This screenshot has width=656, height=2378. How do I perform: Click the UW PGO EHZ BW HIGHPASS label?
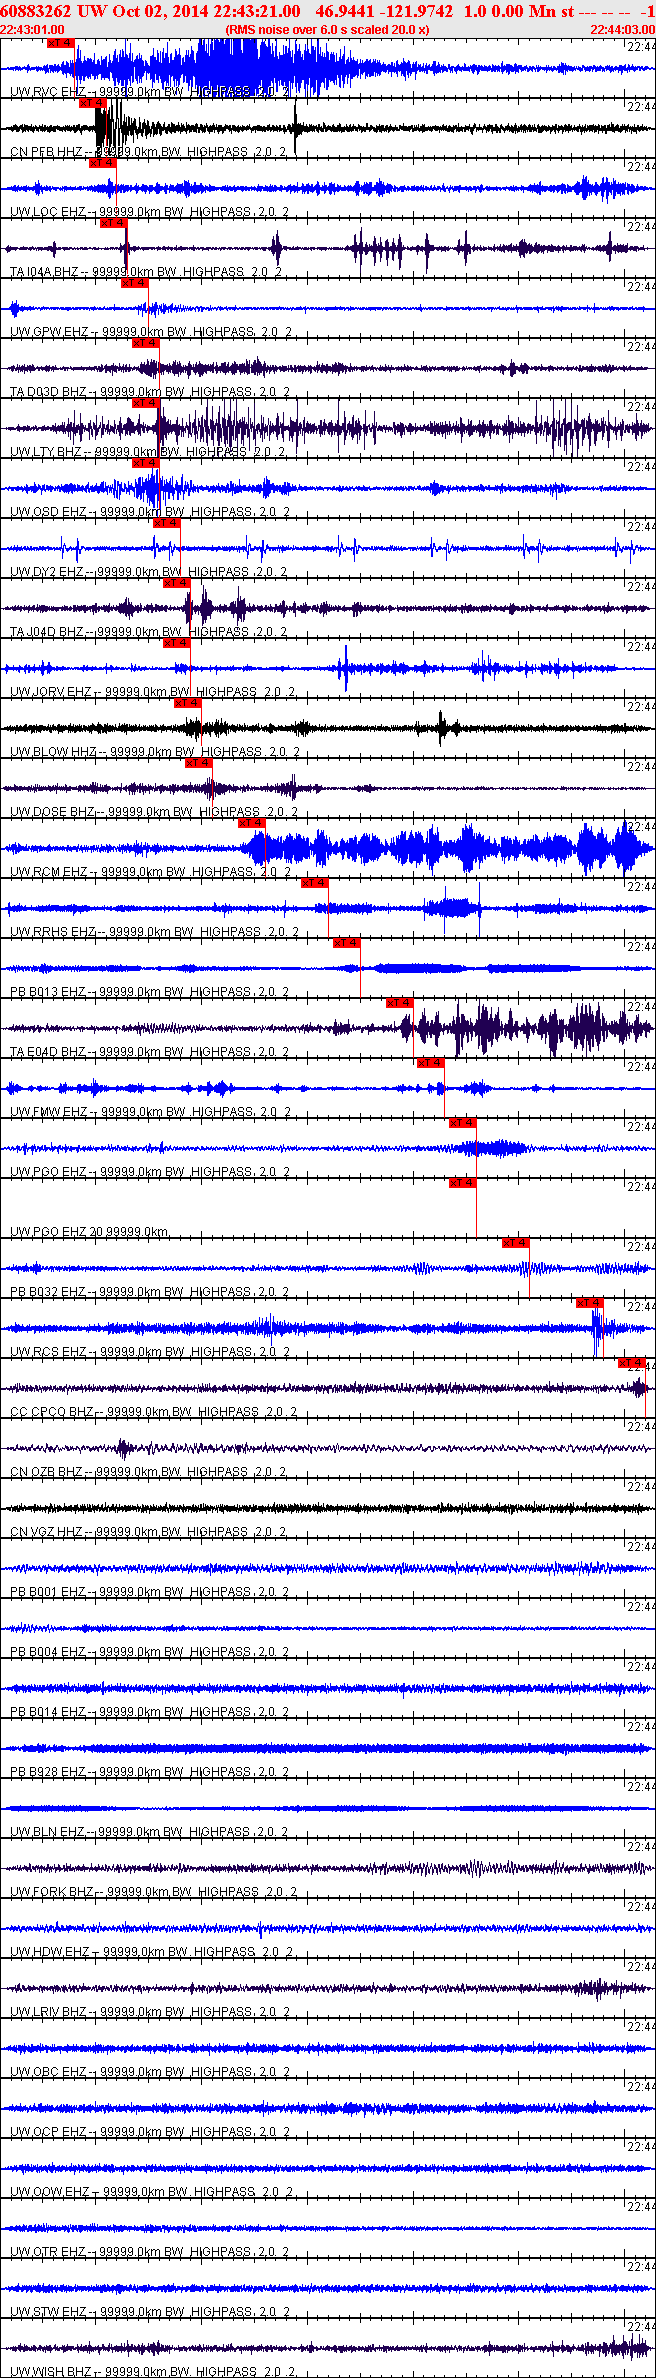pyautogui.click(x=150, y=1172)
